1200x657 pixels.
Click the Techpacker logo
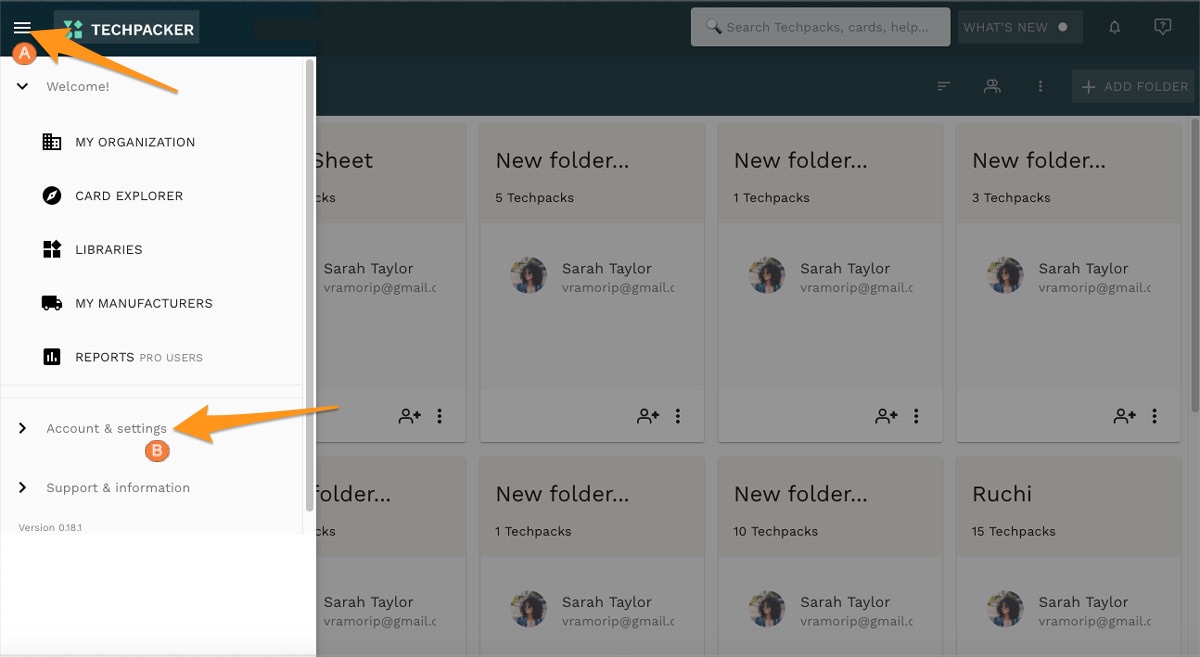126,28
